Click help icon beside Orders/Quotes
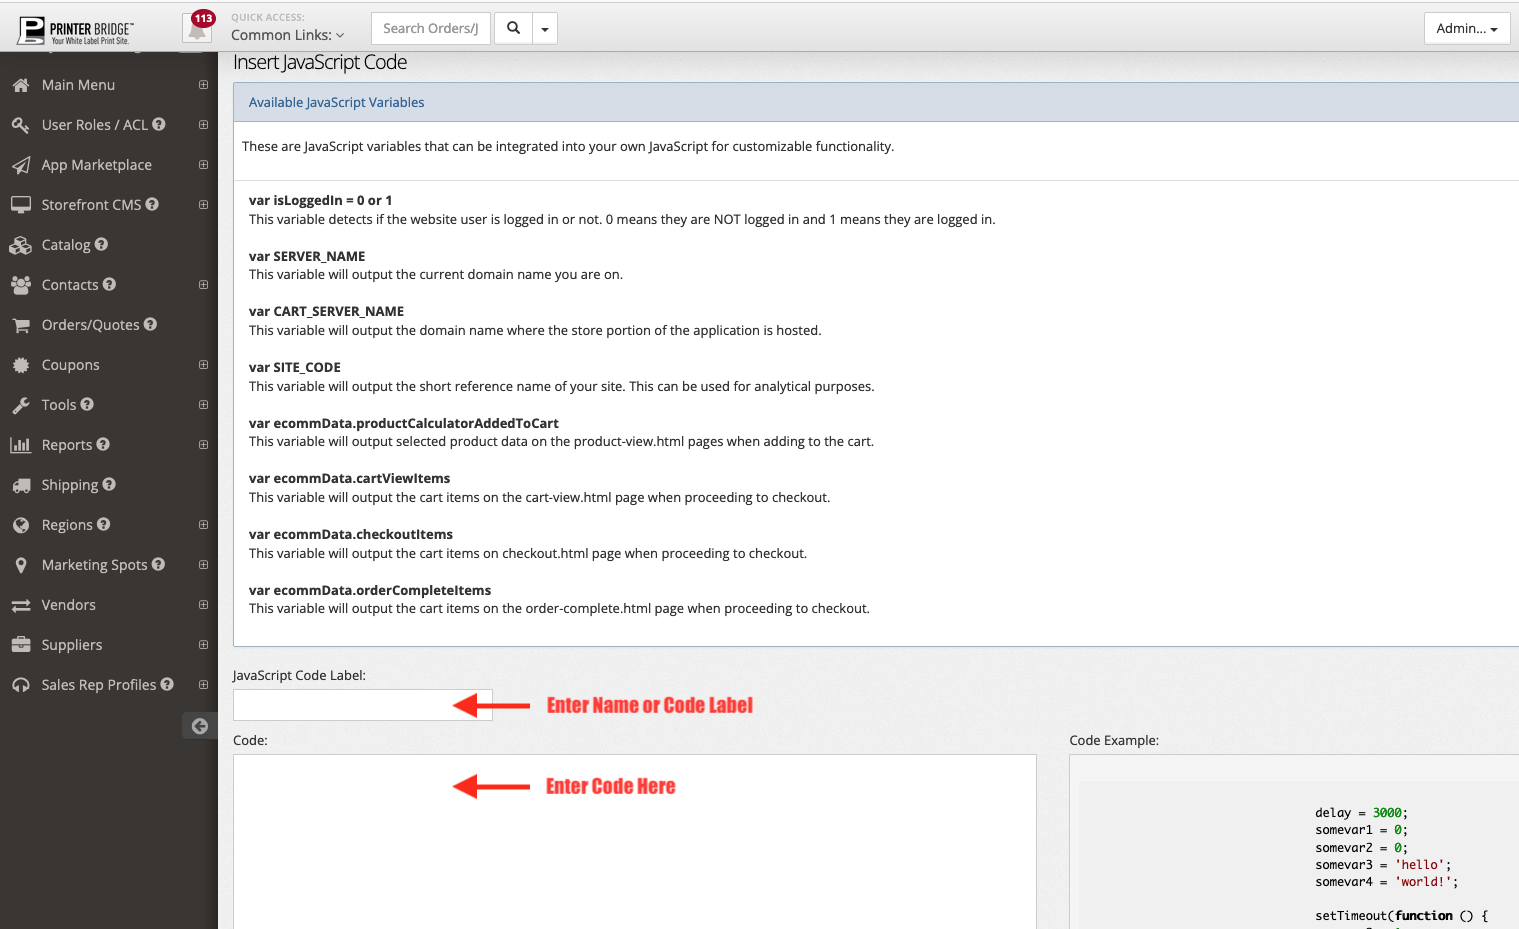 point(150,324)
